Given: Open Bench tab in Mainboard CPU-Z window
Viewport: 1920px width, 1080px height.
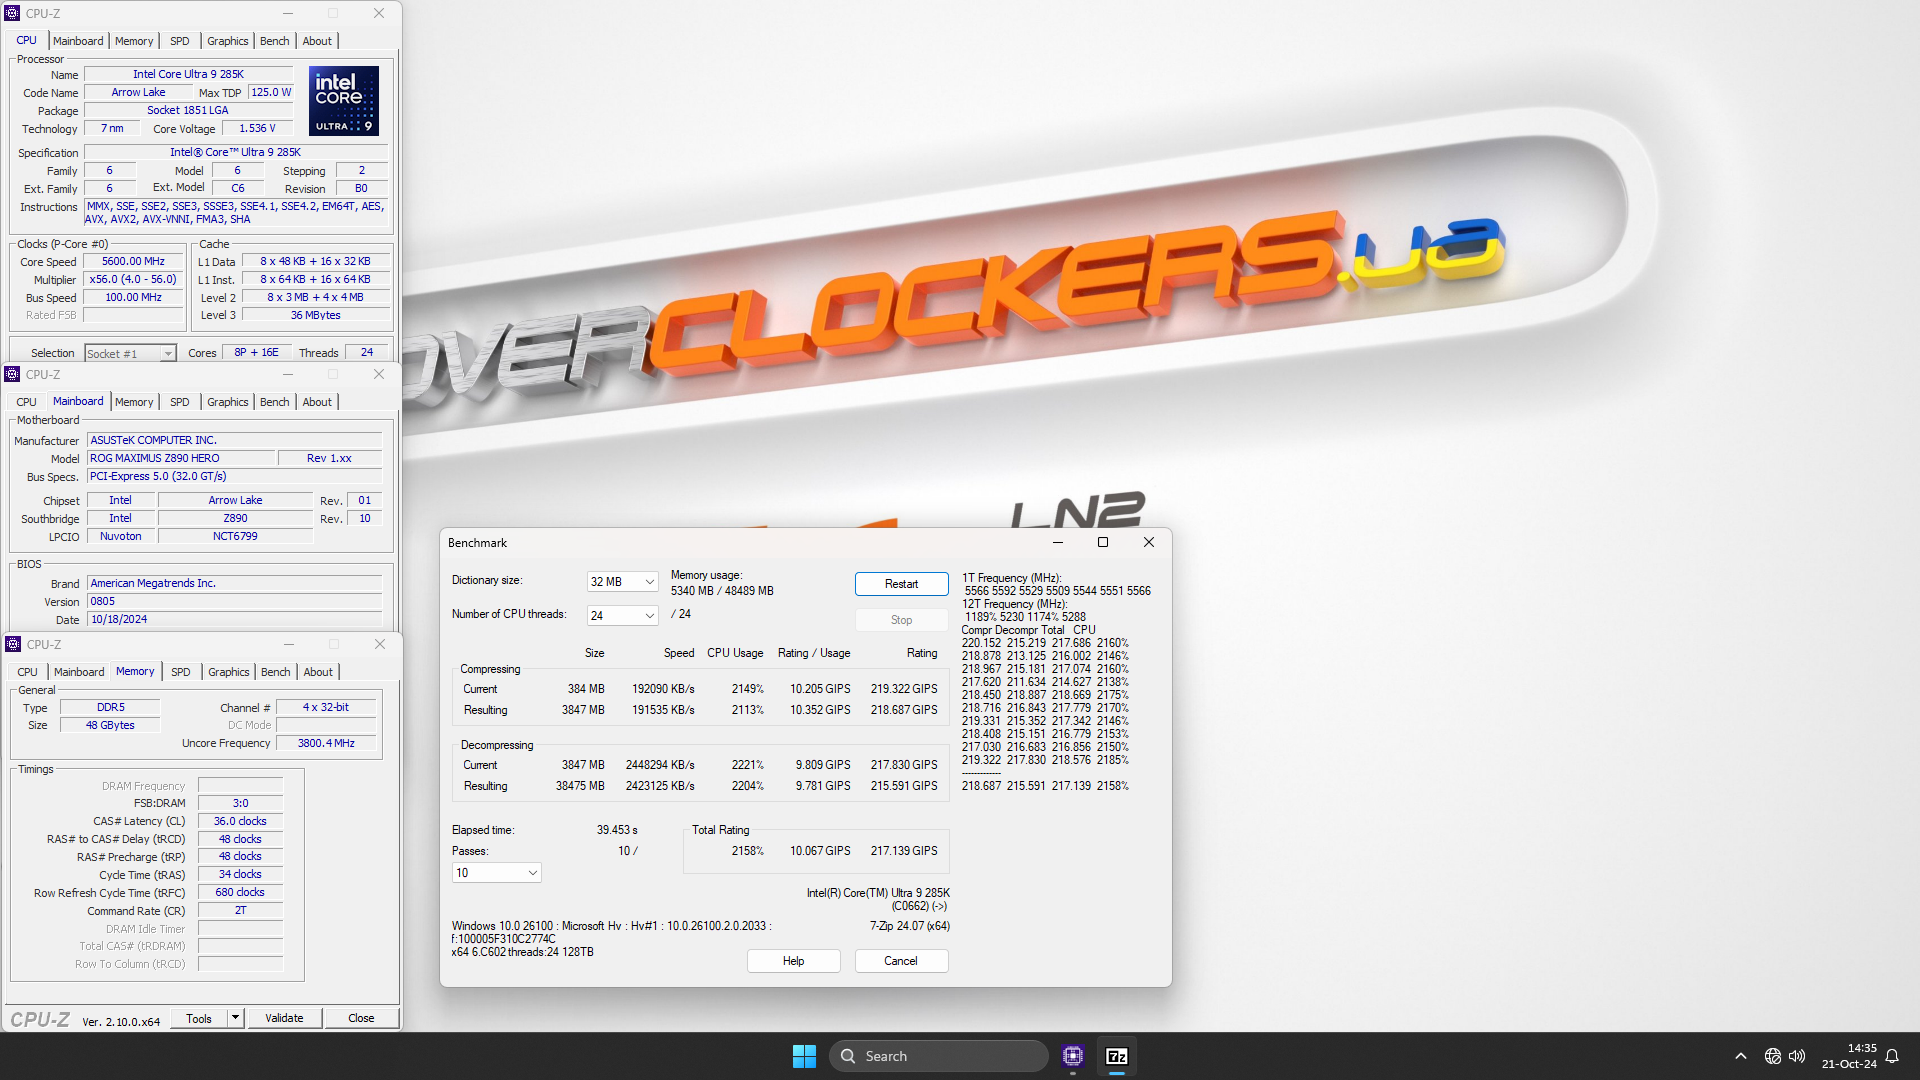Looking at the screenshot, I should coord(275,402).
